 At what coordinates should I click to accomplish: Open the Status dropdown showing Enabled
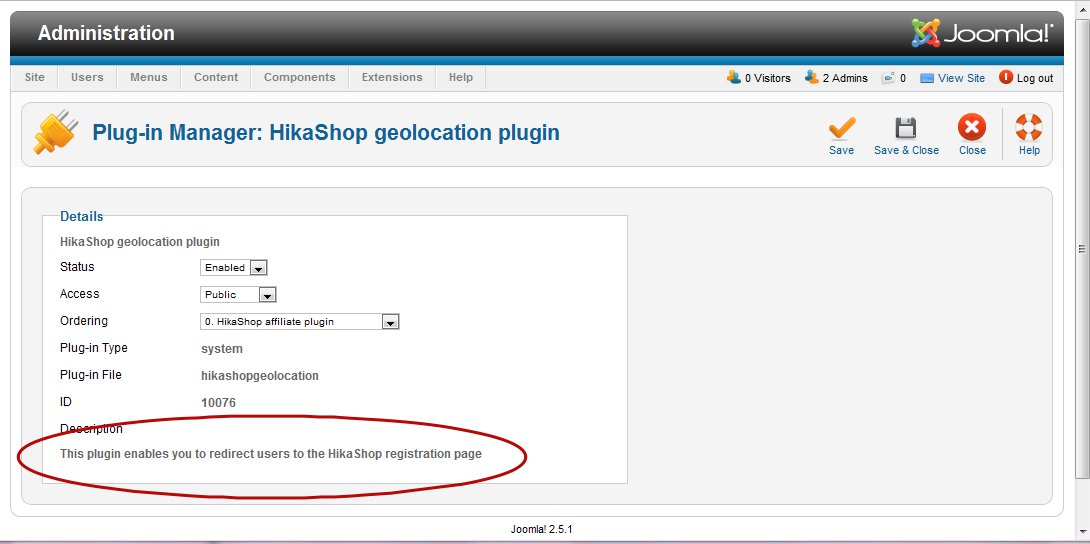(234, 267)
